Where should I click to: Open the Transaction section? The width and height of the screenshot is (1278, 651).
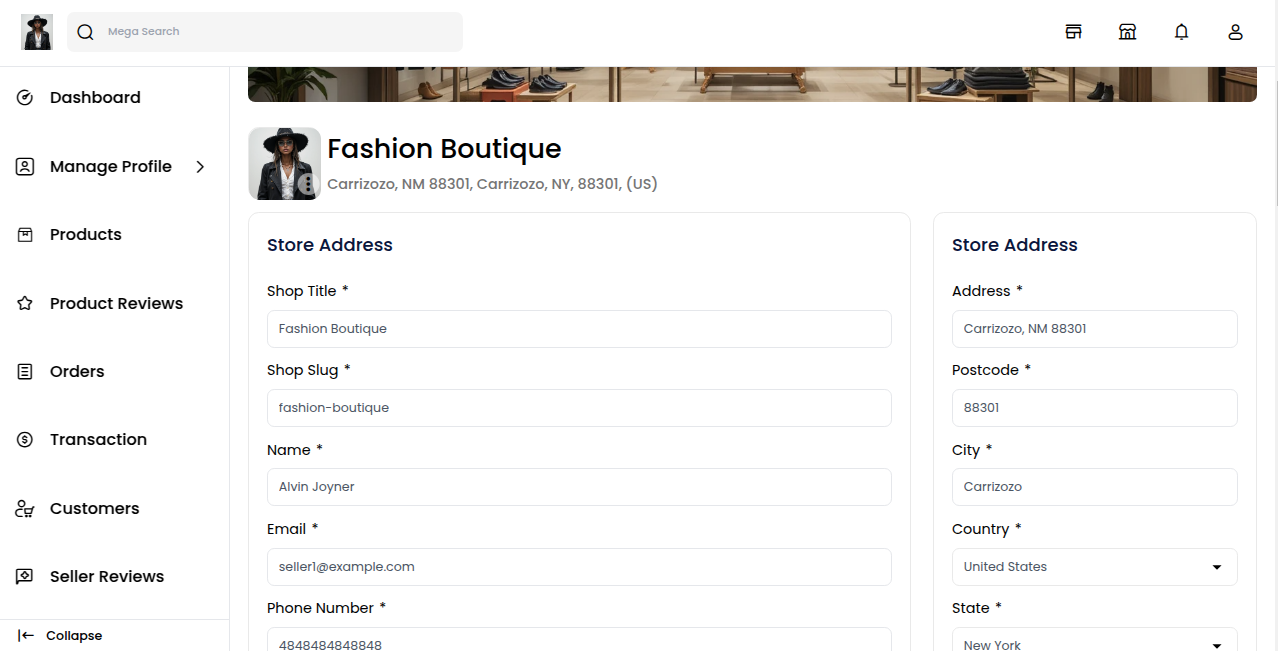pos(97,439)
